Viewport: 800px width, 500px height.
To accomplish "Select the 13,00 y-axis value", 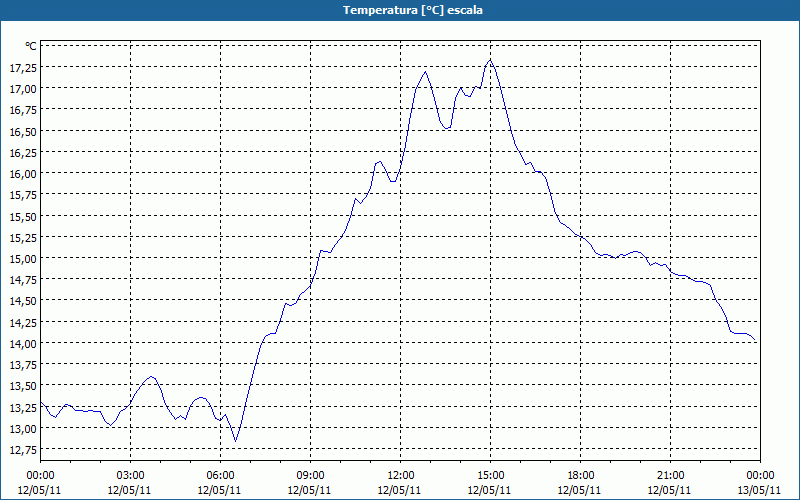I will tap(23, 429).
